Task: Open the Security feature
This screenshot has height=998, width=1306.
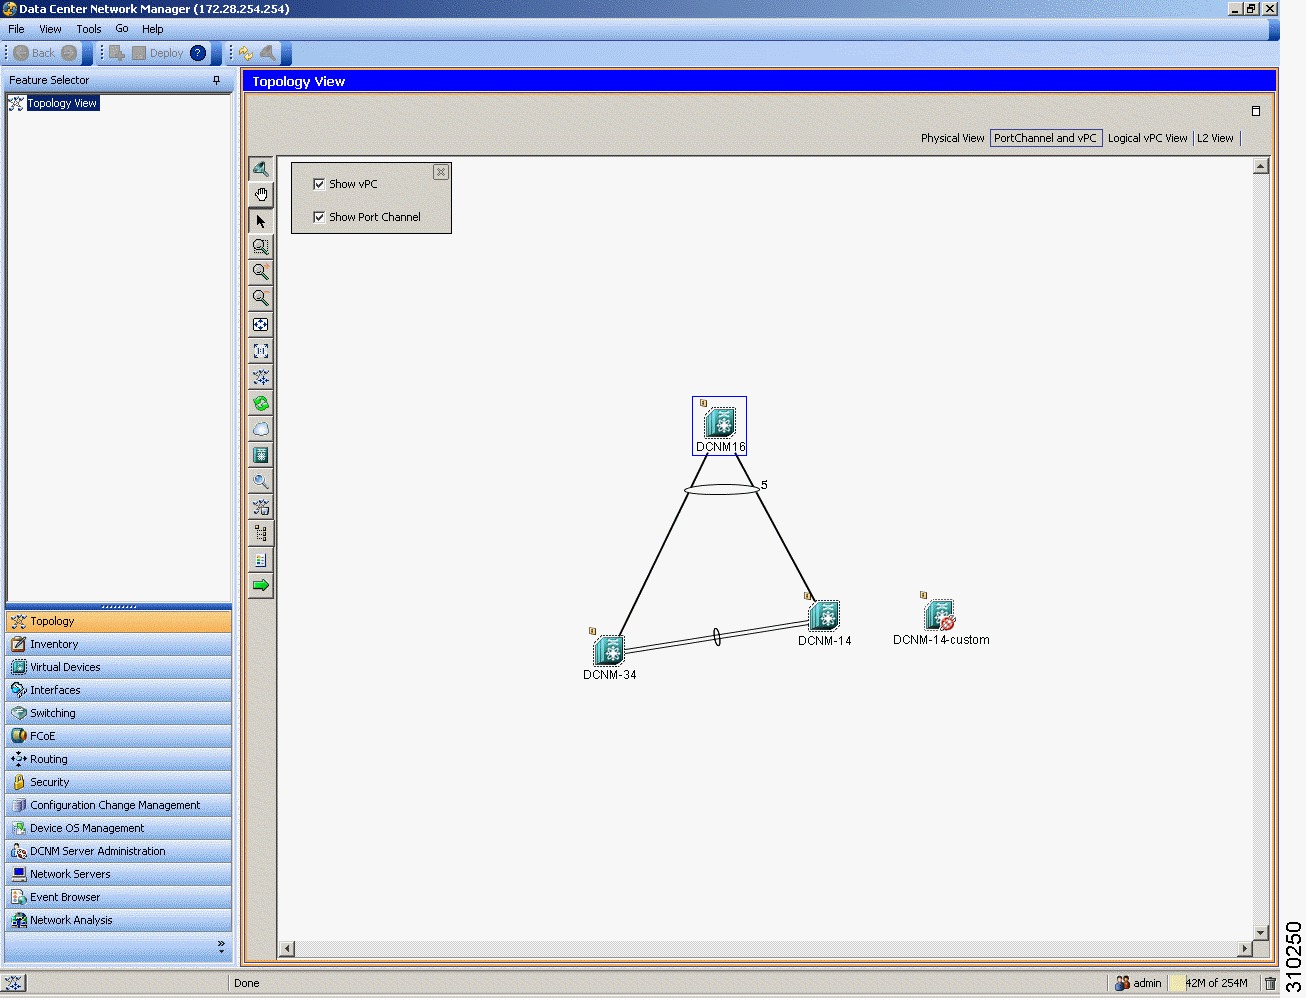Action: [x=119, y=782]
